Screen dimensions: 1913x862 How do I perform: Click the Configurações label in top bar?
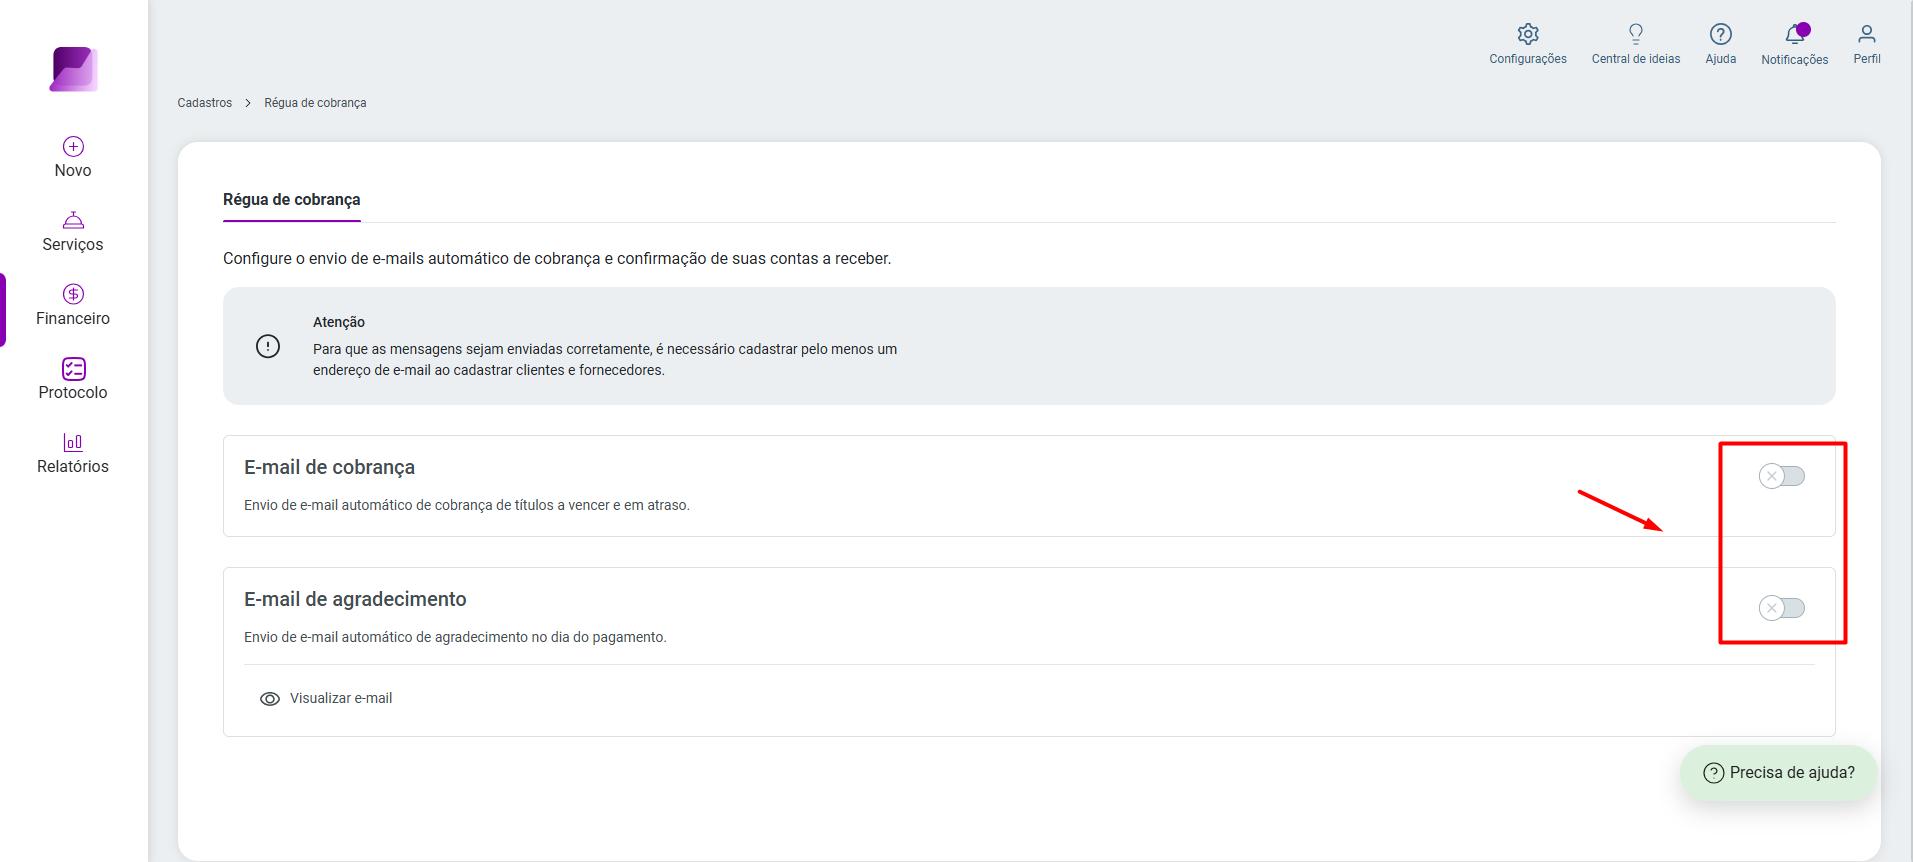click(x=1527, y=59)
